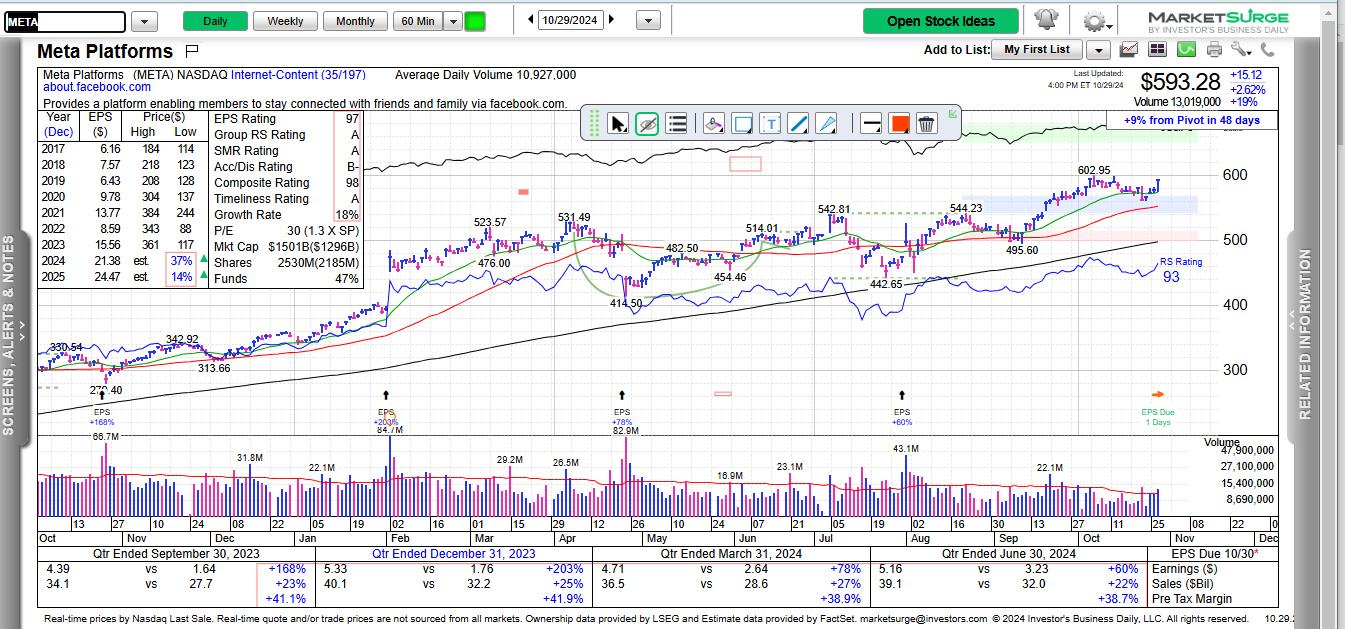
Task: Expand Related Information side panel
Action: [x=1304, y=335]
